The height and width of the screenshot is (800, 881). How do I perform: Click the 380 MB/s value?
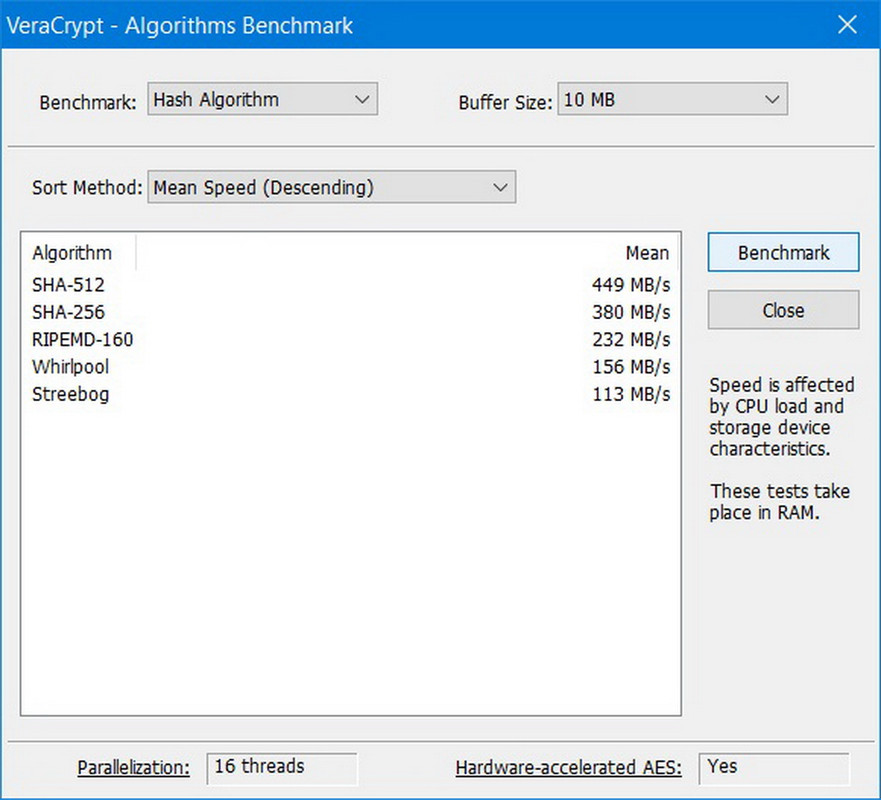pos(631,312)
